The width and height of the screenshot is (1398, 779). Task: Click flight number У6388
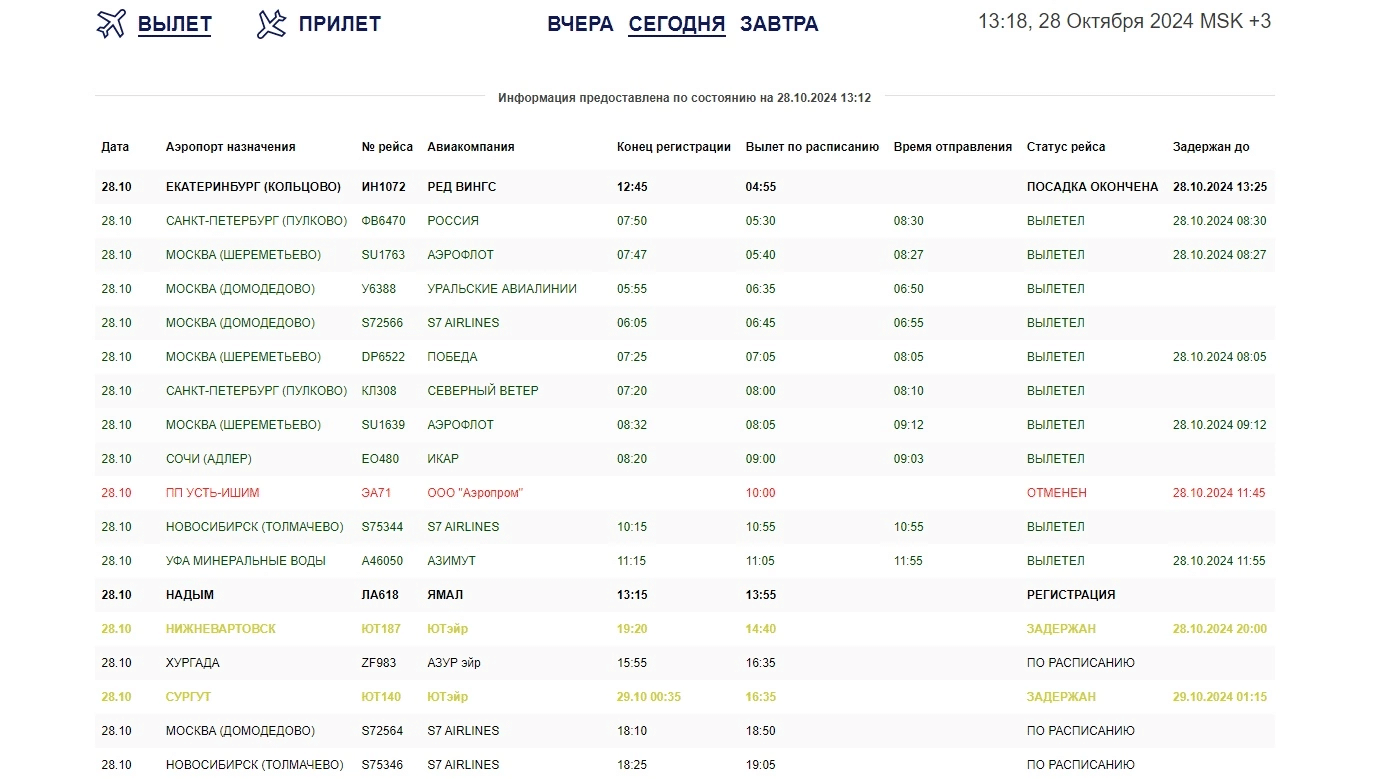[x=379, y=289]
